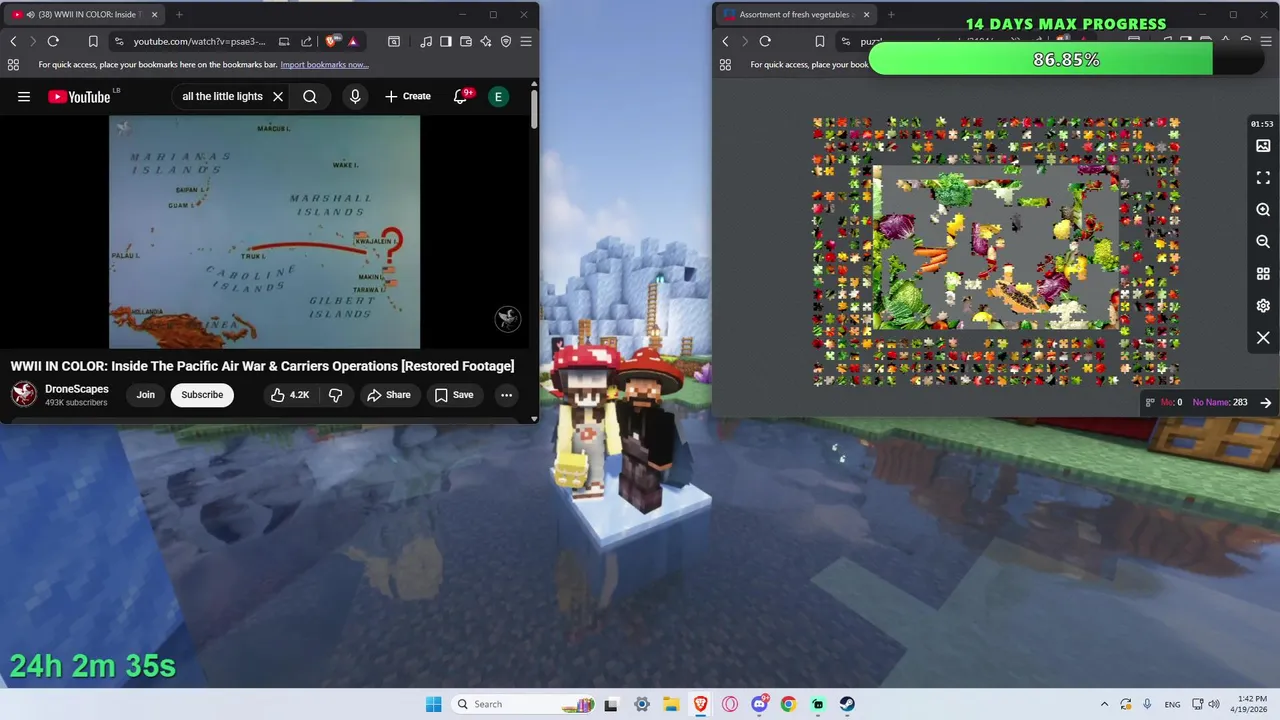This screenshot has height=720, width=1280.
Task: Open the YouTube guide hamburger menu
Action: coord(24,97)
